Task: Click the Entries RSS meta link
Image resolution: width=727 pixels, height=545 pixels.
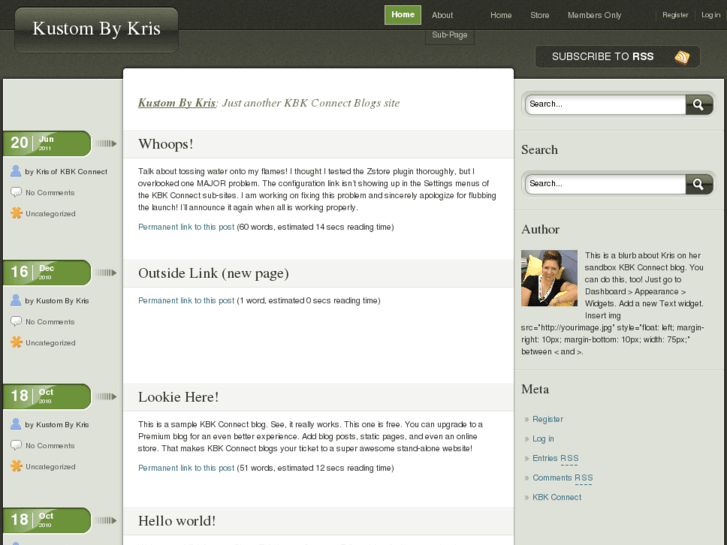Action: click(x=555, y=458)
